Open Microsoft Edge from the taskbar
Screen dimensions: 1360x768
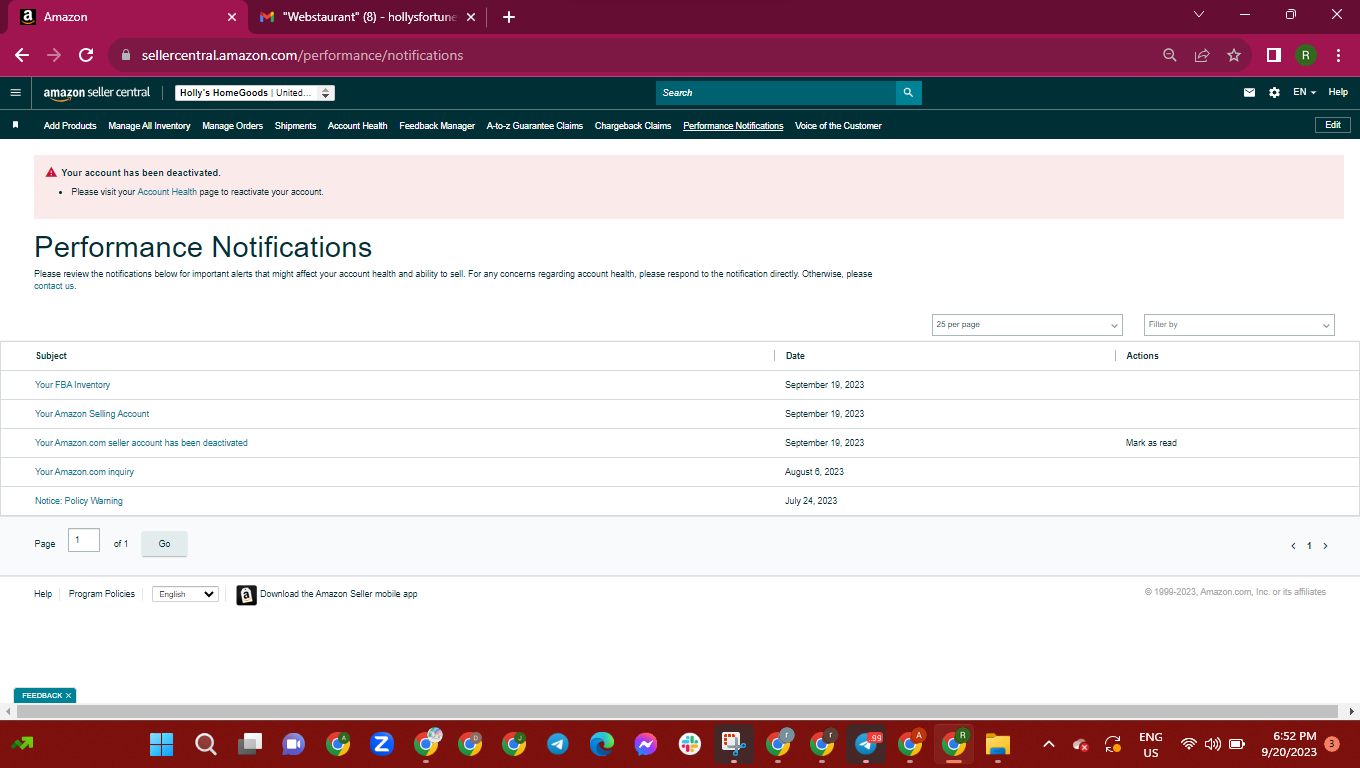pyautogui.click(x=602, y=744)
